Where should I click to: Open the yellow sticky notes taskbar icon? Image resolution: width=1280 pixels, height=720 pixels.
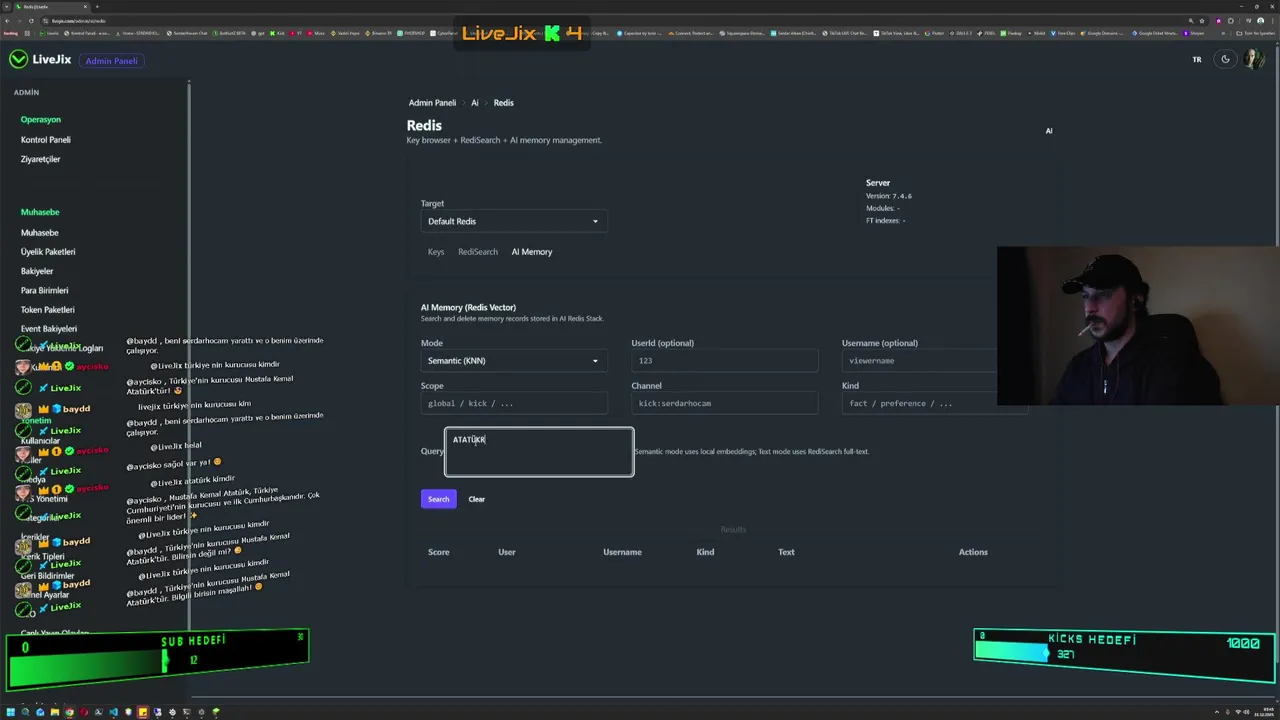[142, 712]
